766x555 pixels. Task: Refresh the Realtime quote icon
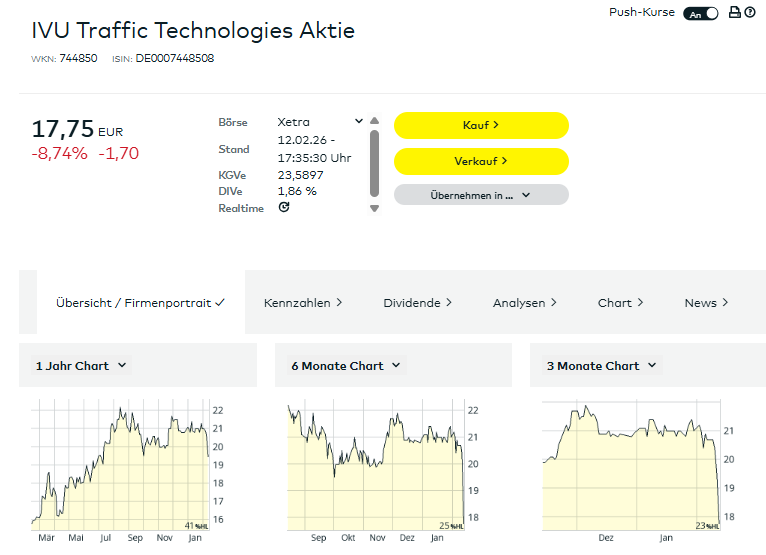284,207
